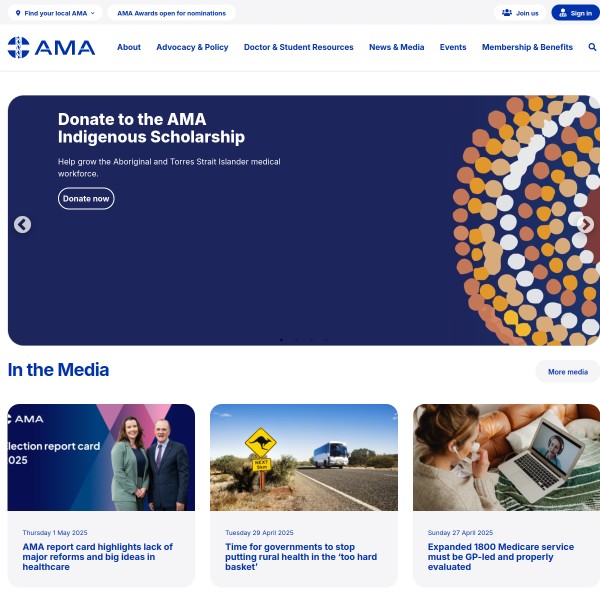
Task: Open AMA Awards open for nominations link
Action: 171,13
